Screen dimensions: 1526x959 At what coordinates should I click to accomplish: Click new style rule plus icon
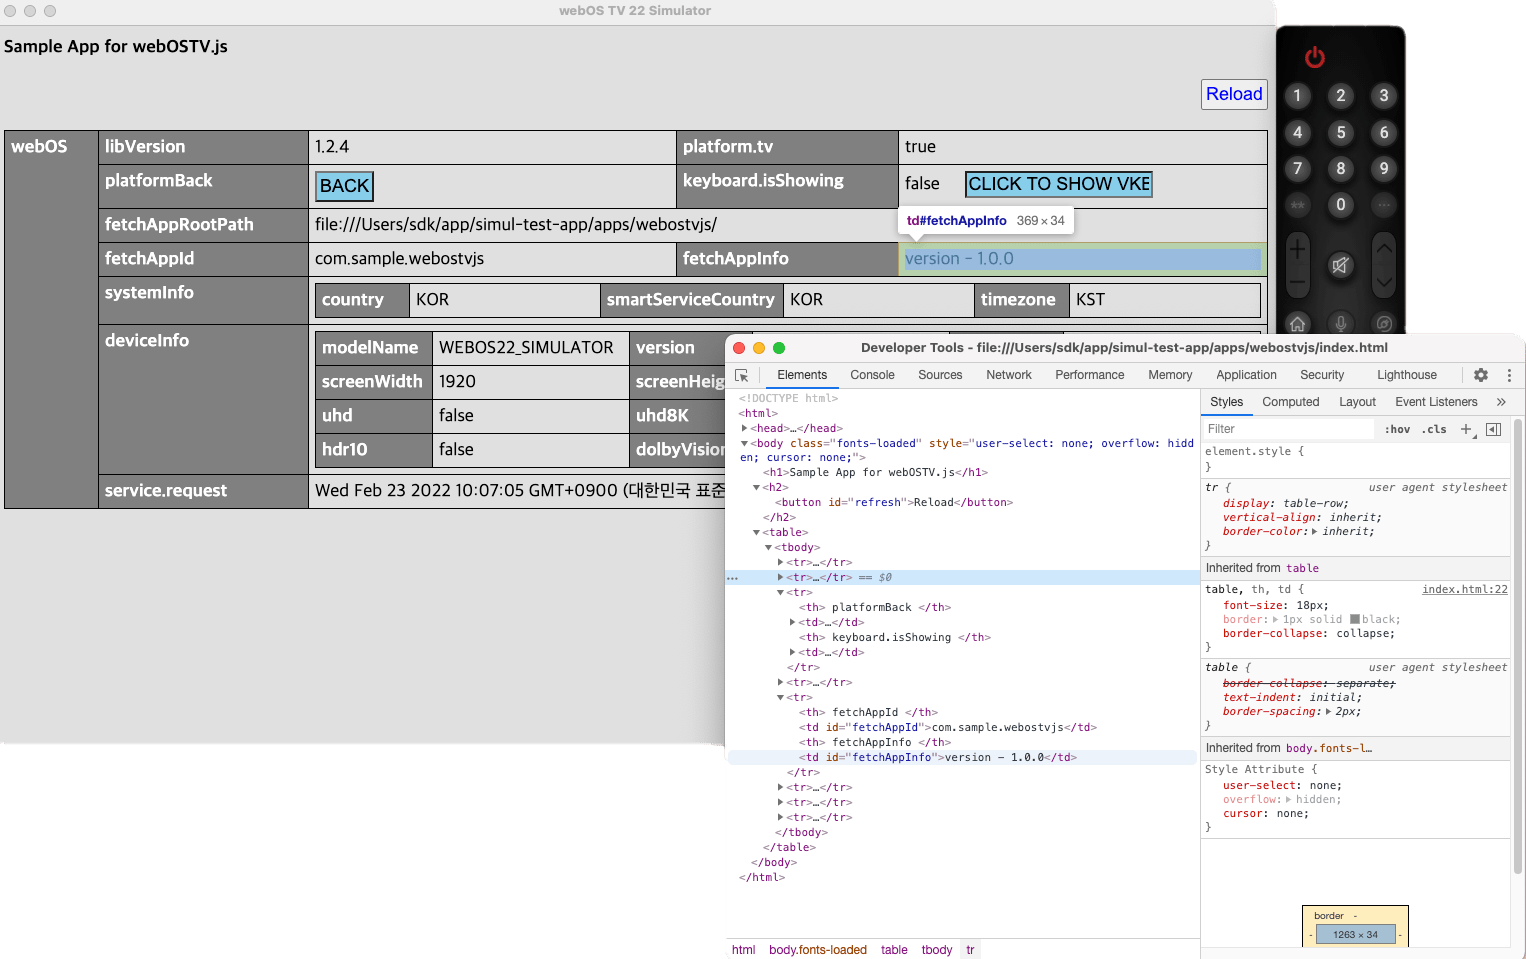(x=1466, y=429)
